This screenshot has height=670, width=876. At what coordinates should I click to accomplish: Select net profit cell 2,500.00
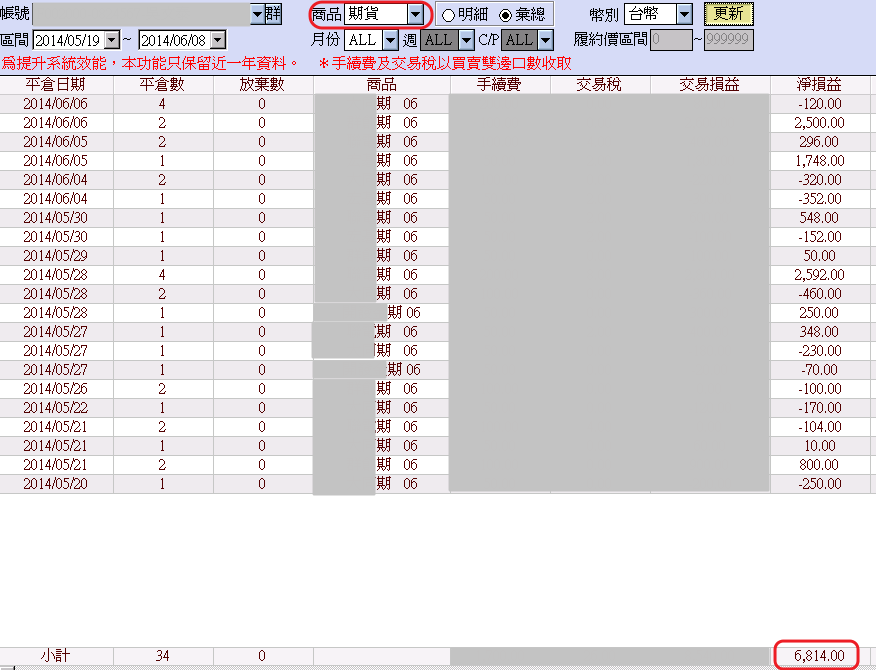[x=820, y=123]
